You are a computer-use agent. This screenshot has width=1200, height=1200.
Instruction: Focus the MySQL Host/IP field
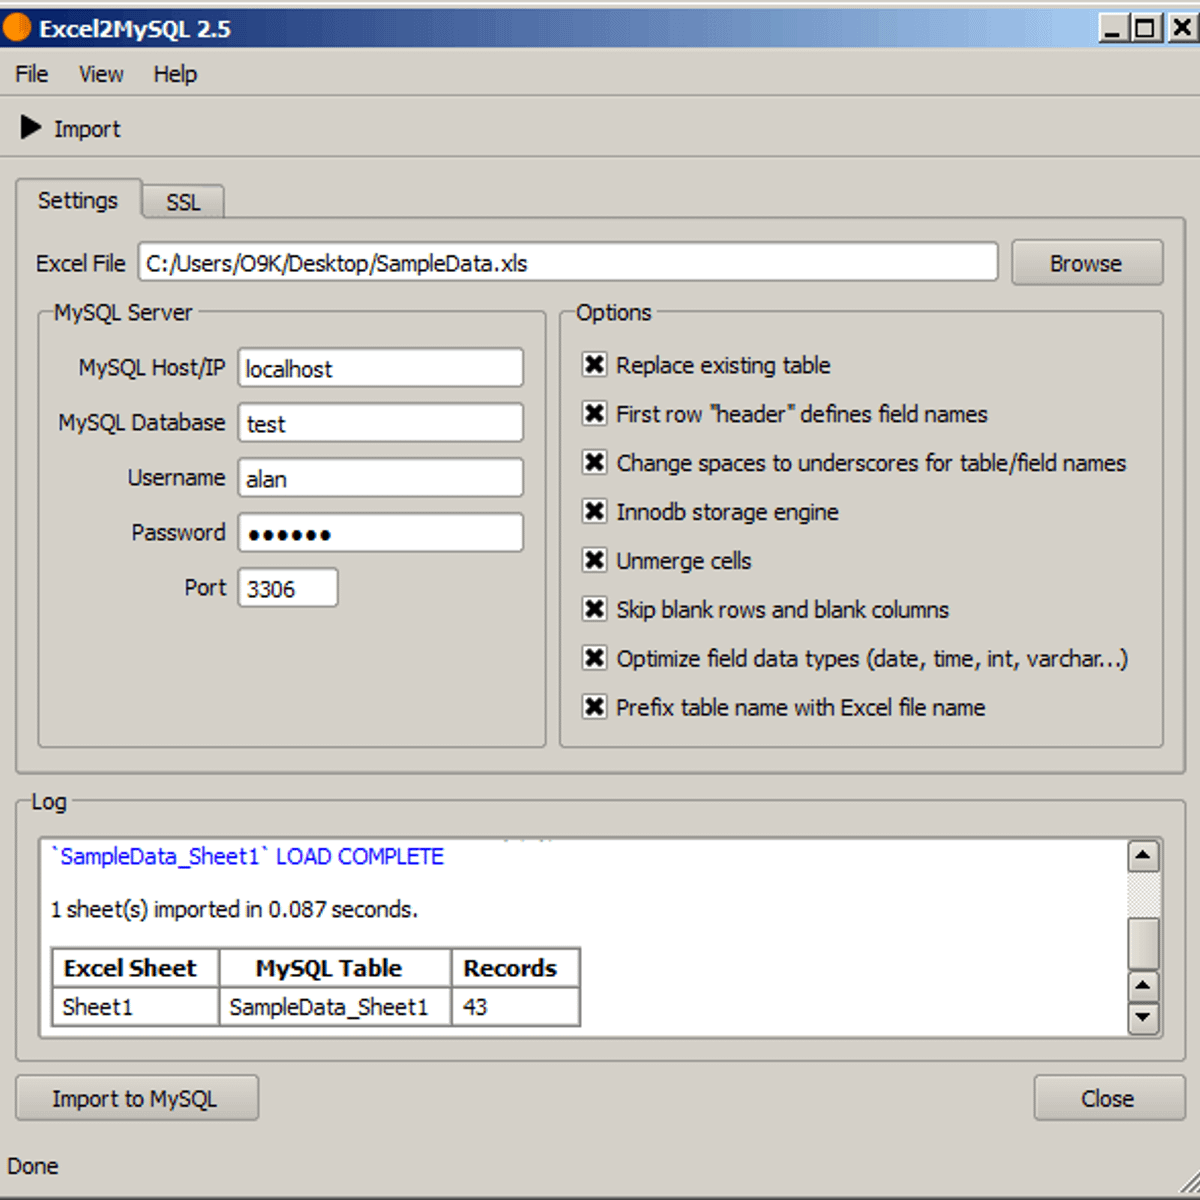(x=381, y=368)
